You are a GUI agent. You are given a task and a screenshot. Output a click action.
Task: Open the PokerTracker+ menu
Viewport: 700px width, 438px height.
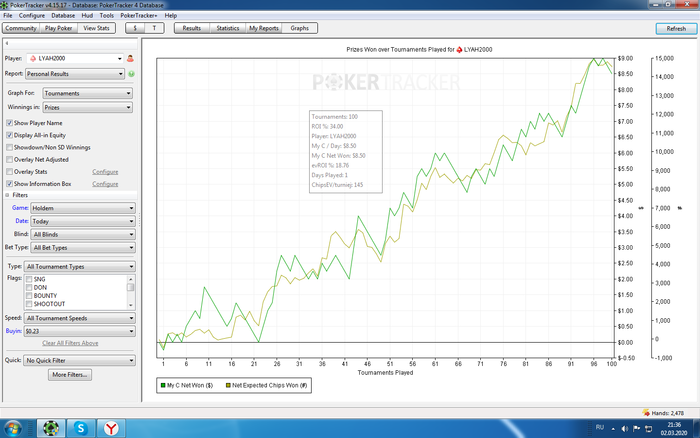point(138,15)
